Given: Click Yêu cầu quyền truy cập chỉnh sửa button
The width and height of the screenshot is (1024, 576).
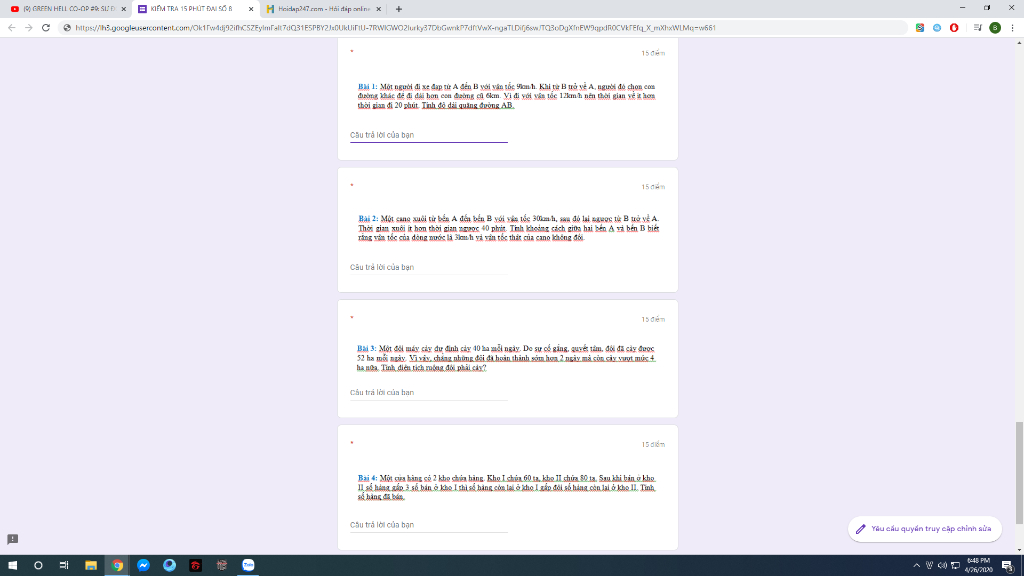Looking at the screenshot, I should (x=924, y=529).
